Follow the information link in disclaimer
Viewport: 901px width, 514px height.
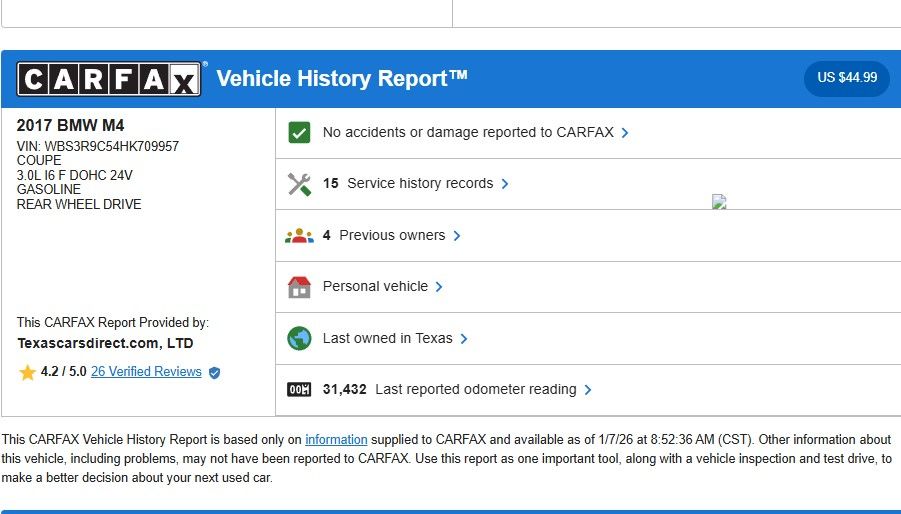point(336,440)
